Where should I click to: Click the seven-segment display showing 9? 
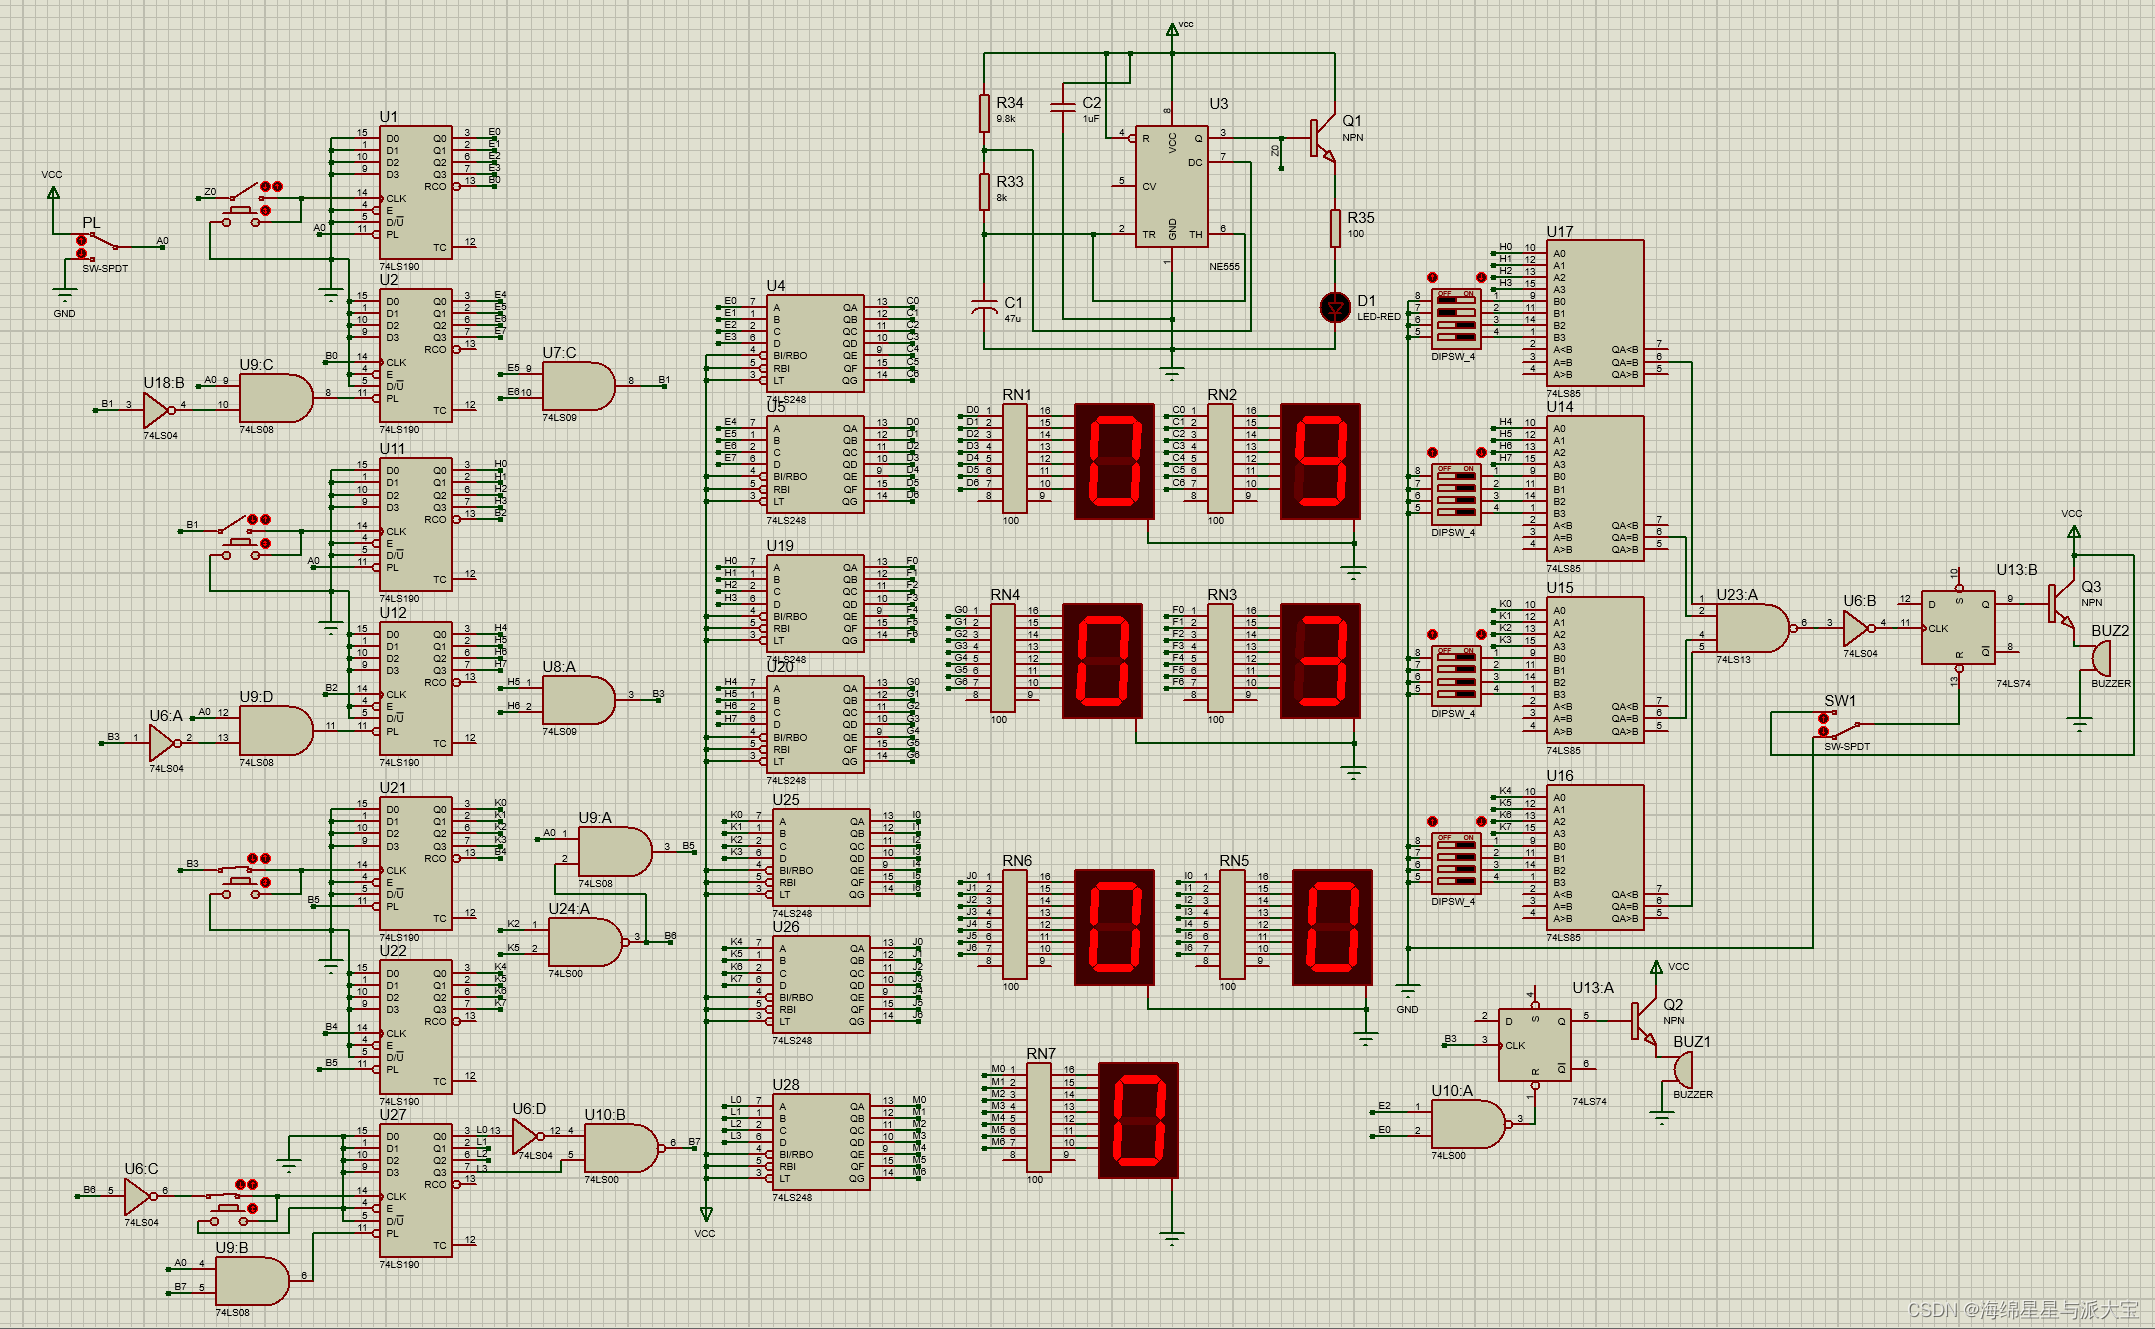pos(1320,461)
